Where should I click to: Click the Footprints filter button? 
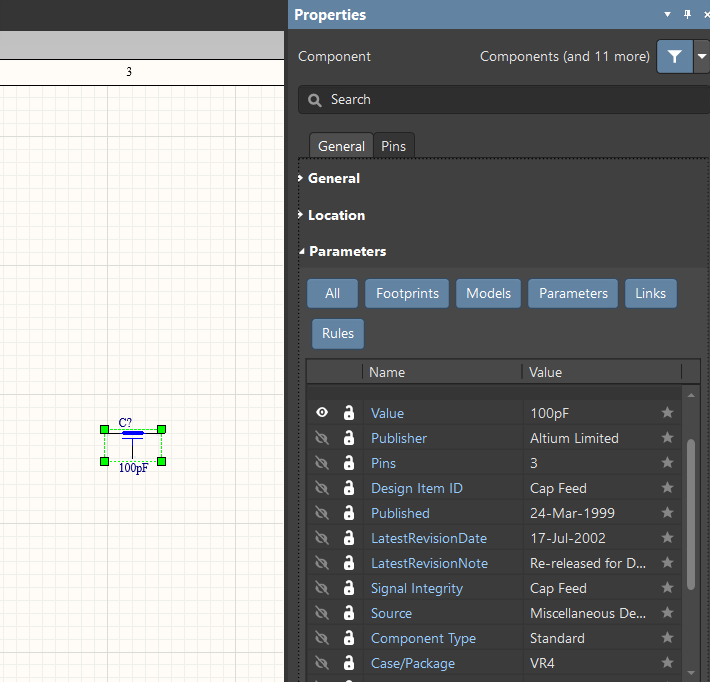pyautogui.click(x=407, y=293)
